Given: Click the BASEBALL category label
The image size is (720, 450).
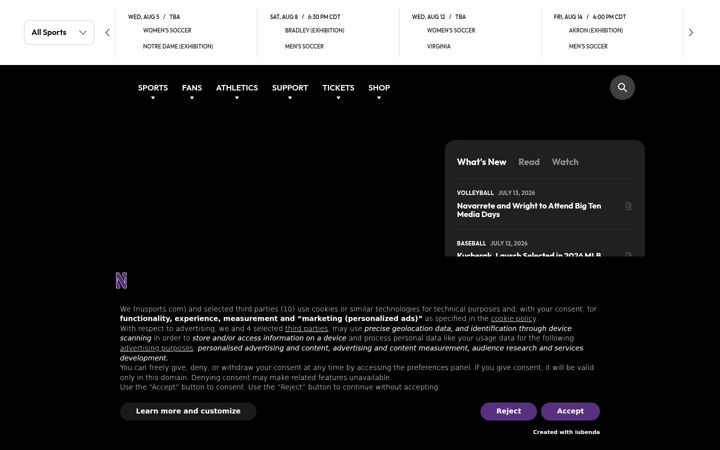Looking at the screenshot, I should pyautogui.click(x=471, y=243).
